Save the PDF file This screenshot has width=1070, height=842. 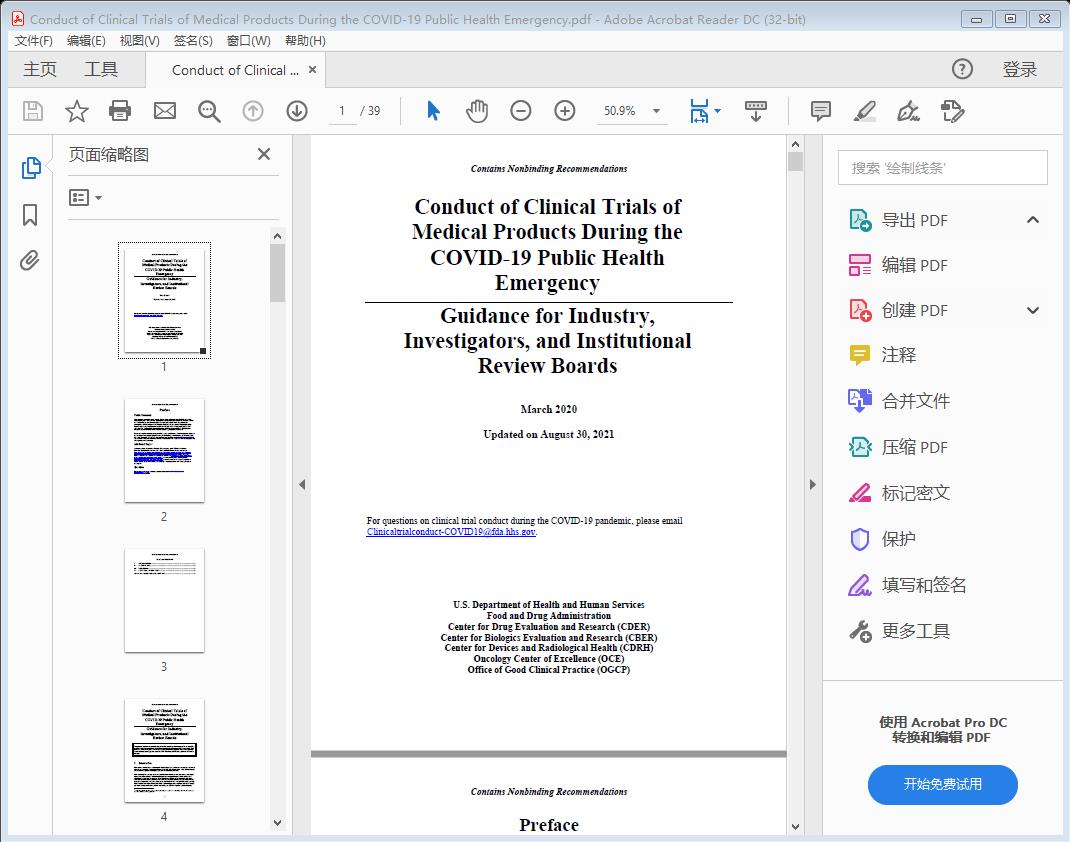coord(31,111)
